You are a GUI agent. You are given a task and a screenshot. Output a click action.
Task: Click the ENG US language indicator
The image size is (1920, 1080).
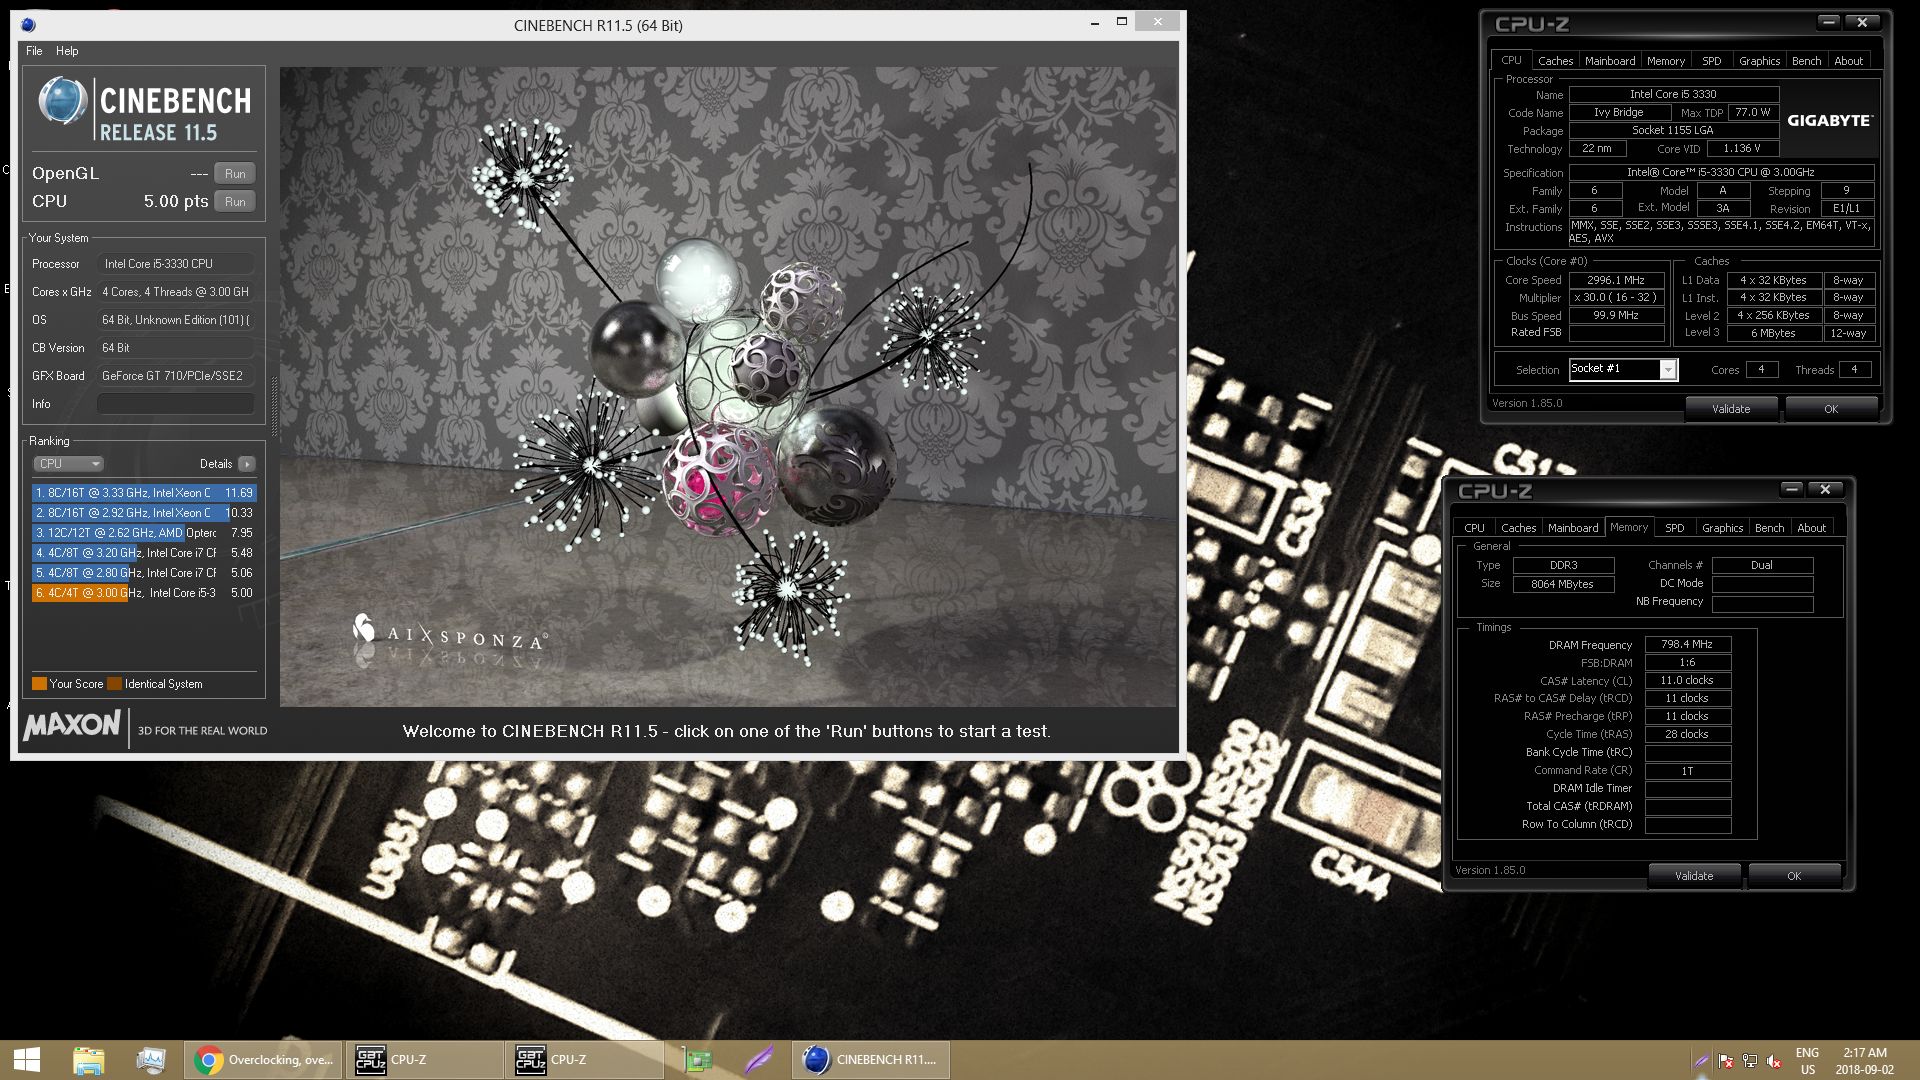click(x=1807, y=1061)
